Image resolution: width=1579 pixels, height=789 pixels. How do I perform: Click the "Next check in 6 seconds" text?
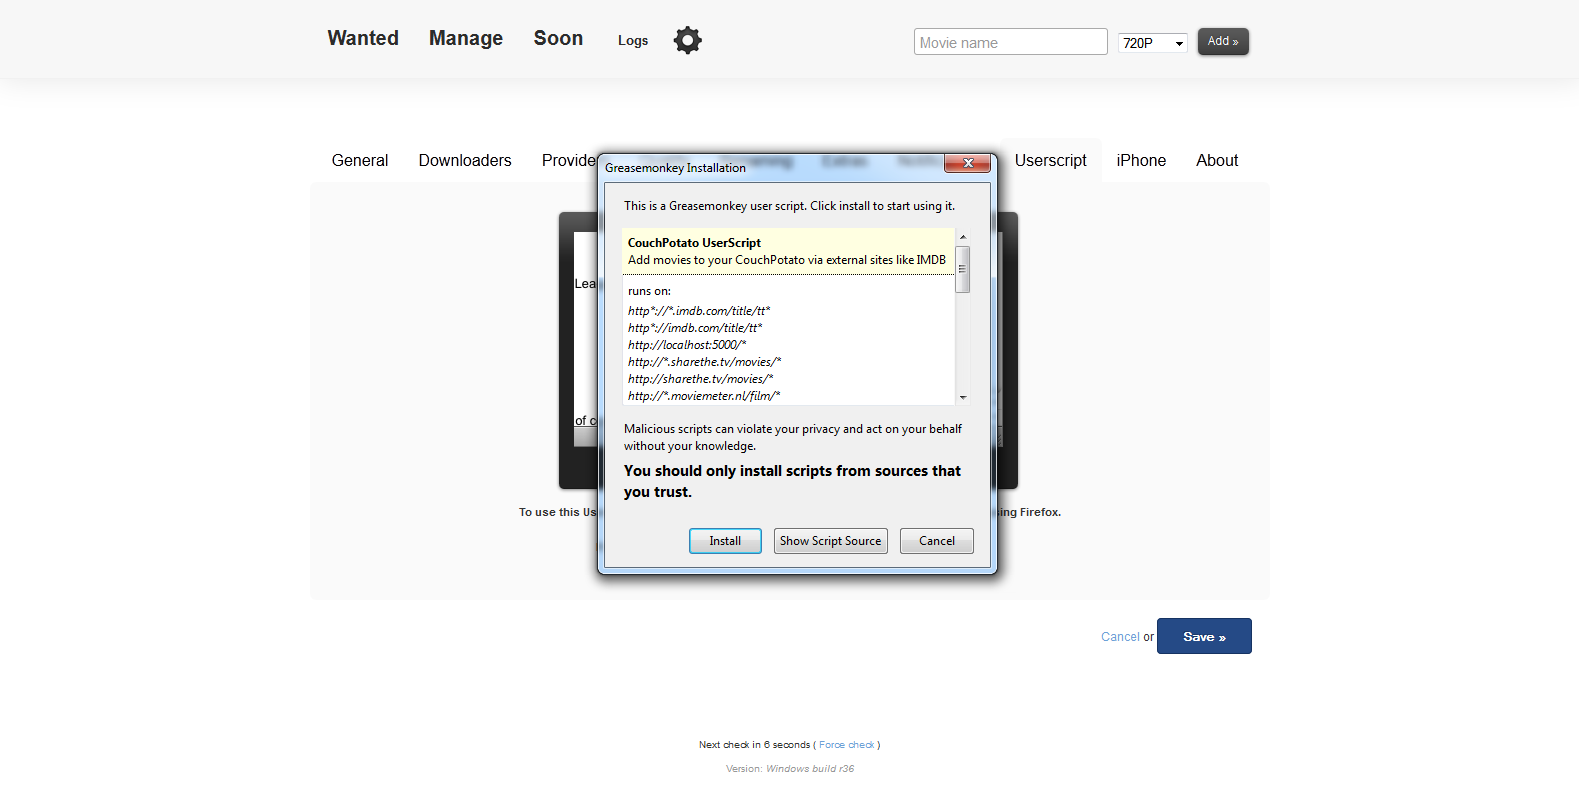click(754, 745)
